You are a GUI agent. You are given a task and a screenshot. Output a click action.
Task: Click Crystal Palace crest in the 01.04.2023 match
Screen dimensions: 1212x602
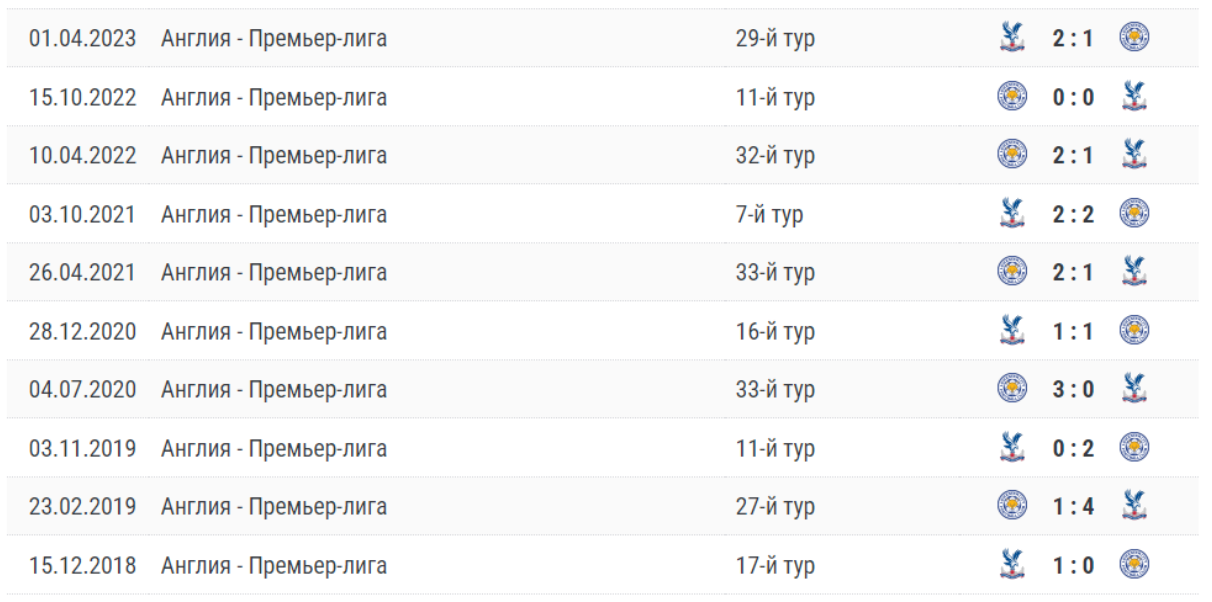click(1012, 38)
